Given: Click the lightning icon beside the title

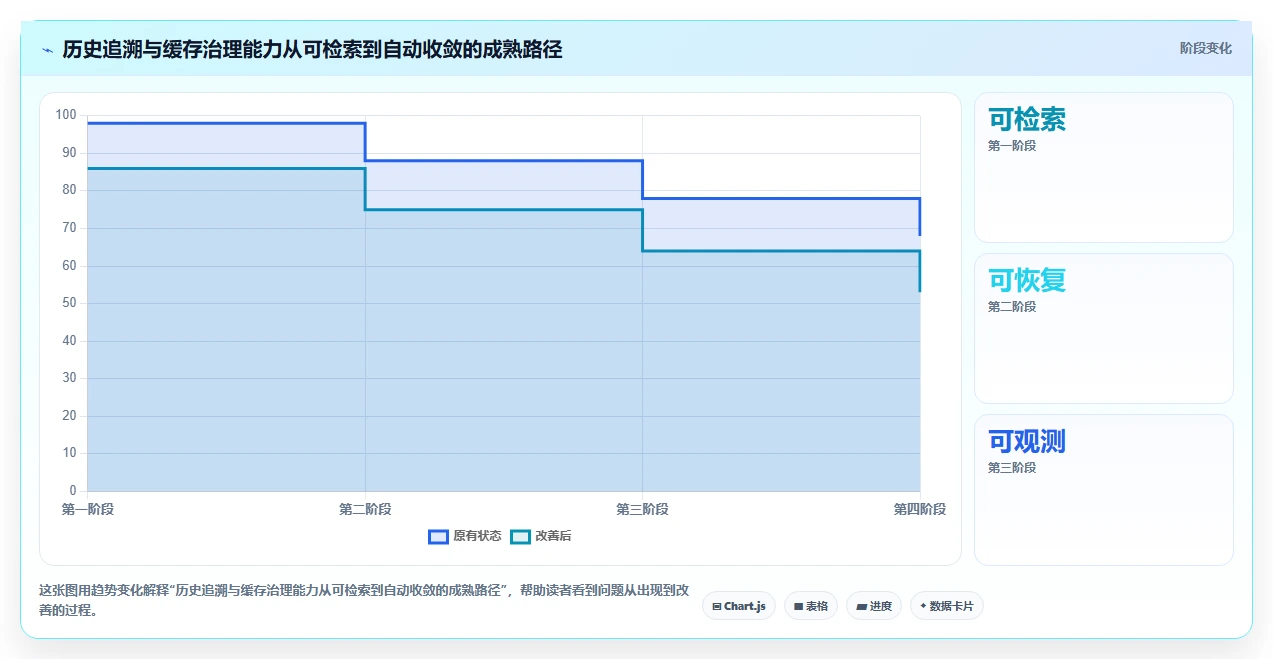Looking at the screenshot, I should (47, 49).
